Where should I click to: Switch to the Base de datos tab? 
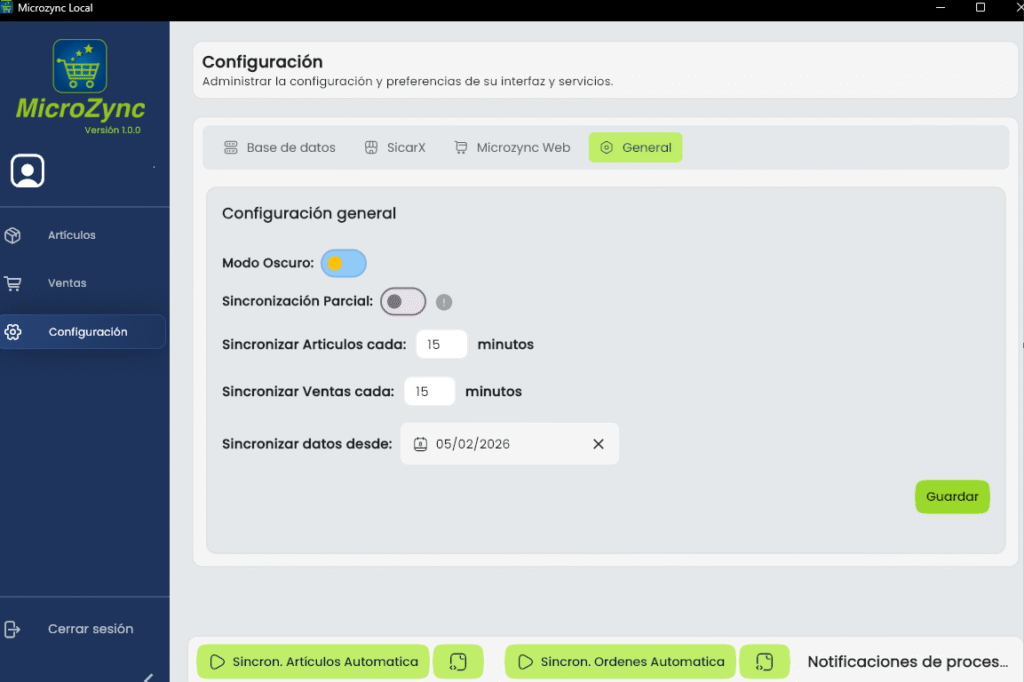tap(279, 148)
